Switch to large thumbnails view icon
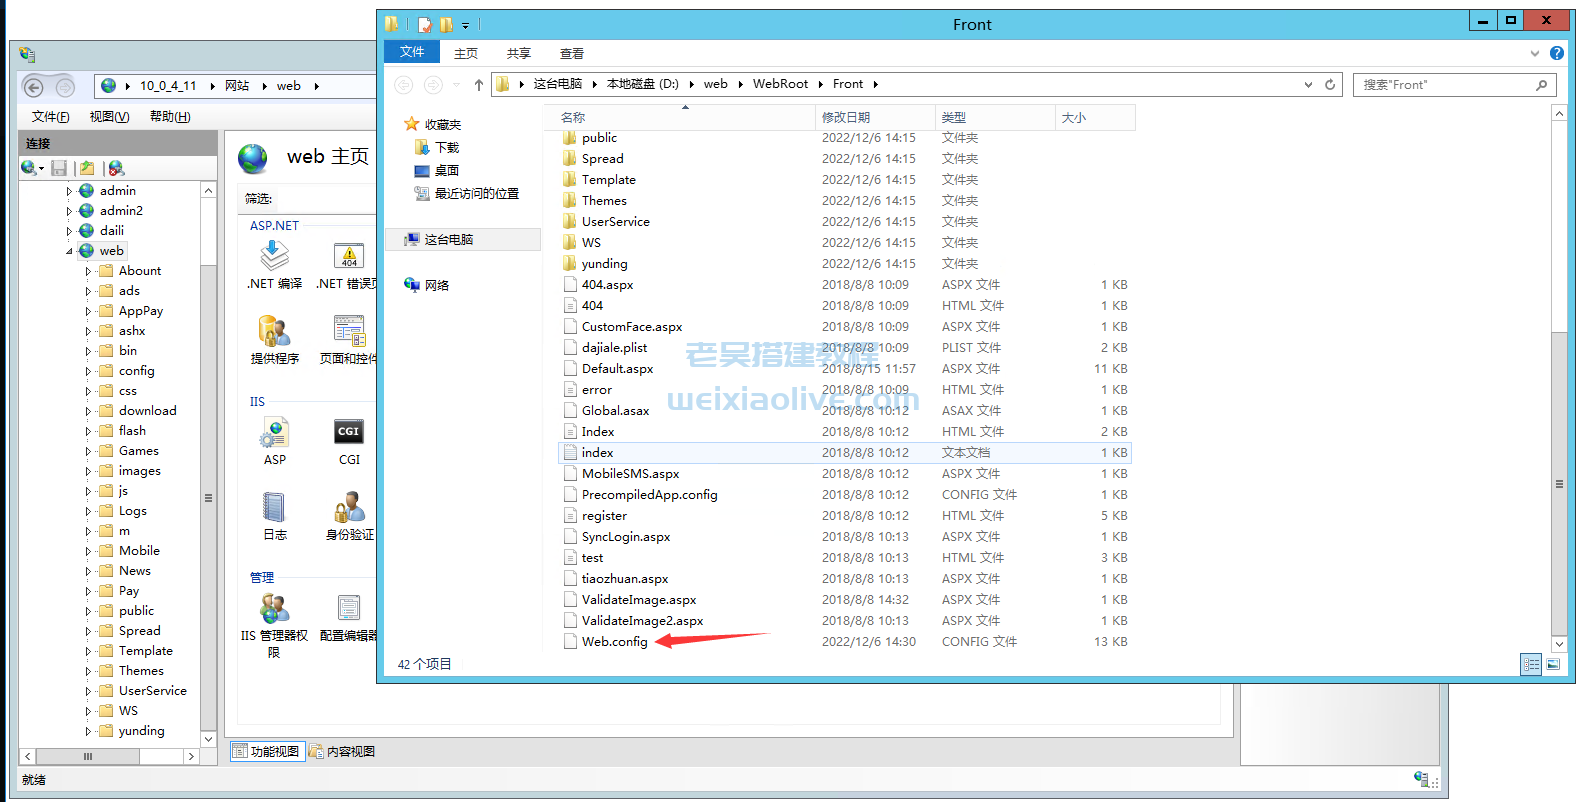This screenshot has width=1585, height=802. (x=1553, y=664)
